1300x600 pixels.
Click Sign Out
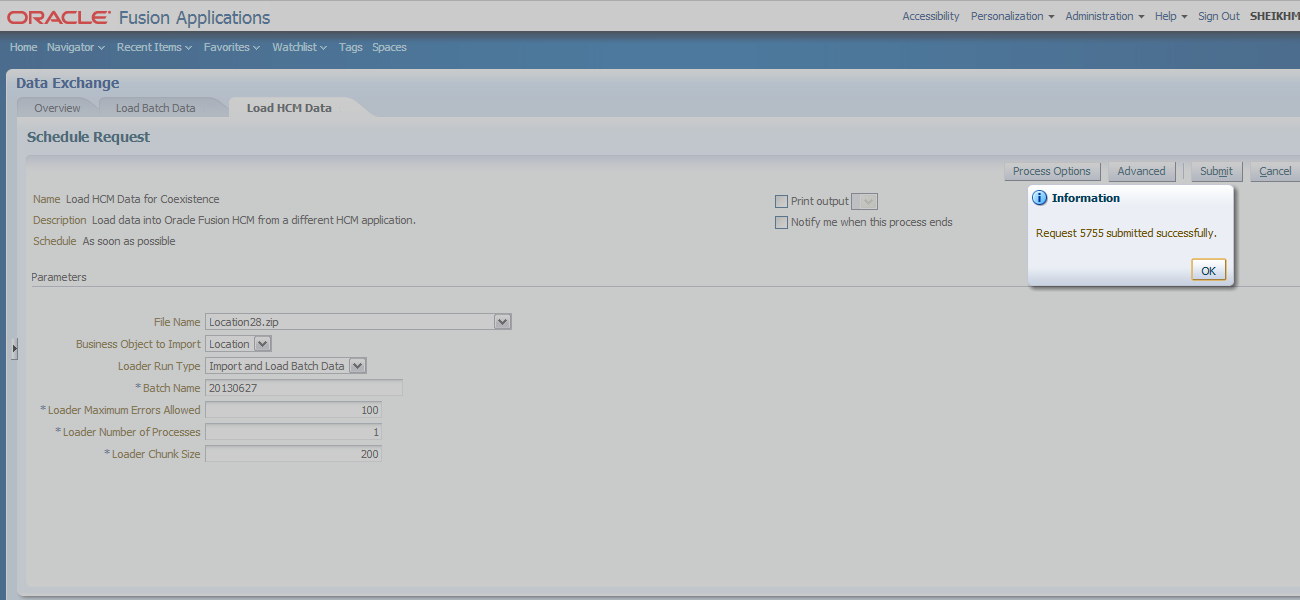pos(1218,16)
